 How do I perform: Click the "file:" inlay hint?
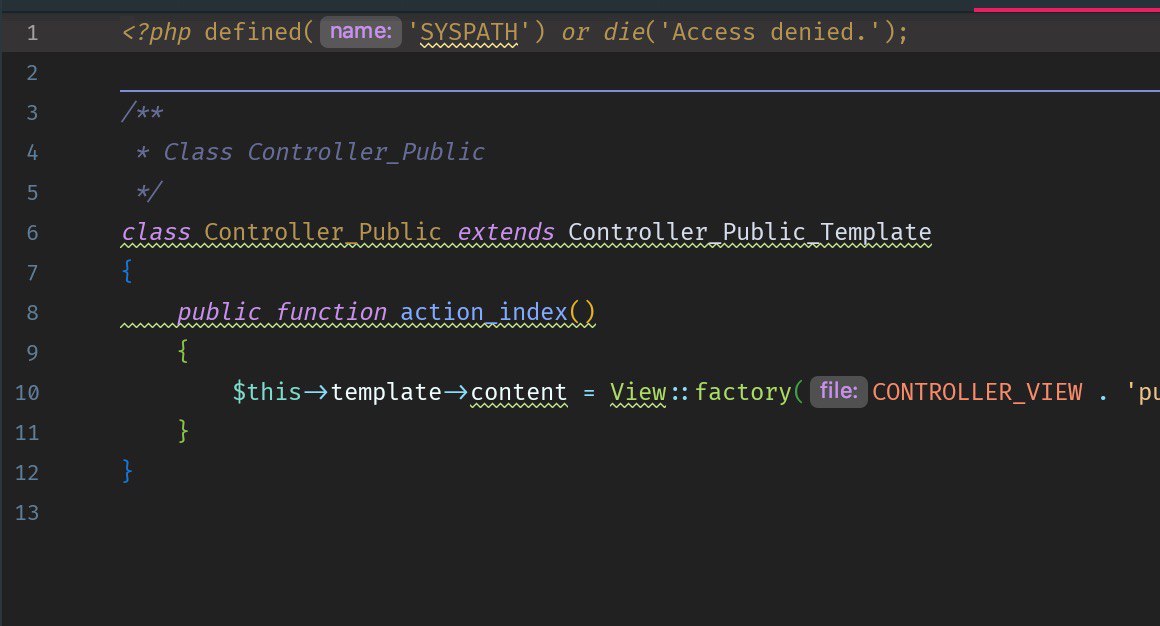point(838,392)
